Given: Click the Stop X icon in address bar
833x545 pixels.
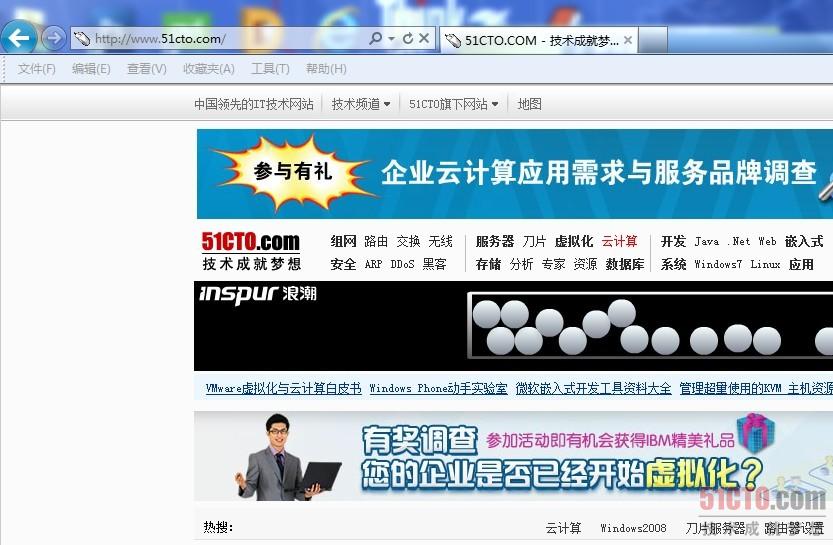Looking at the screenshot, I should [424, 38].
